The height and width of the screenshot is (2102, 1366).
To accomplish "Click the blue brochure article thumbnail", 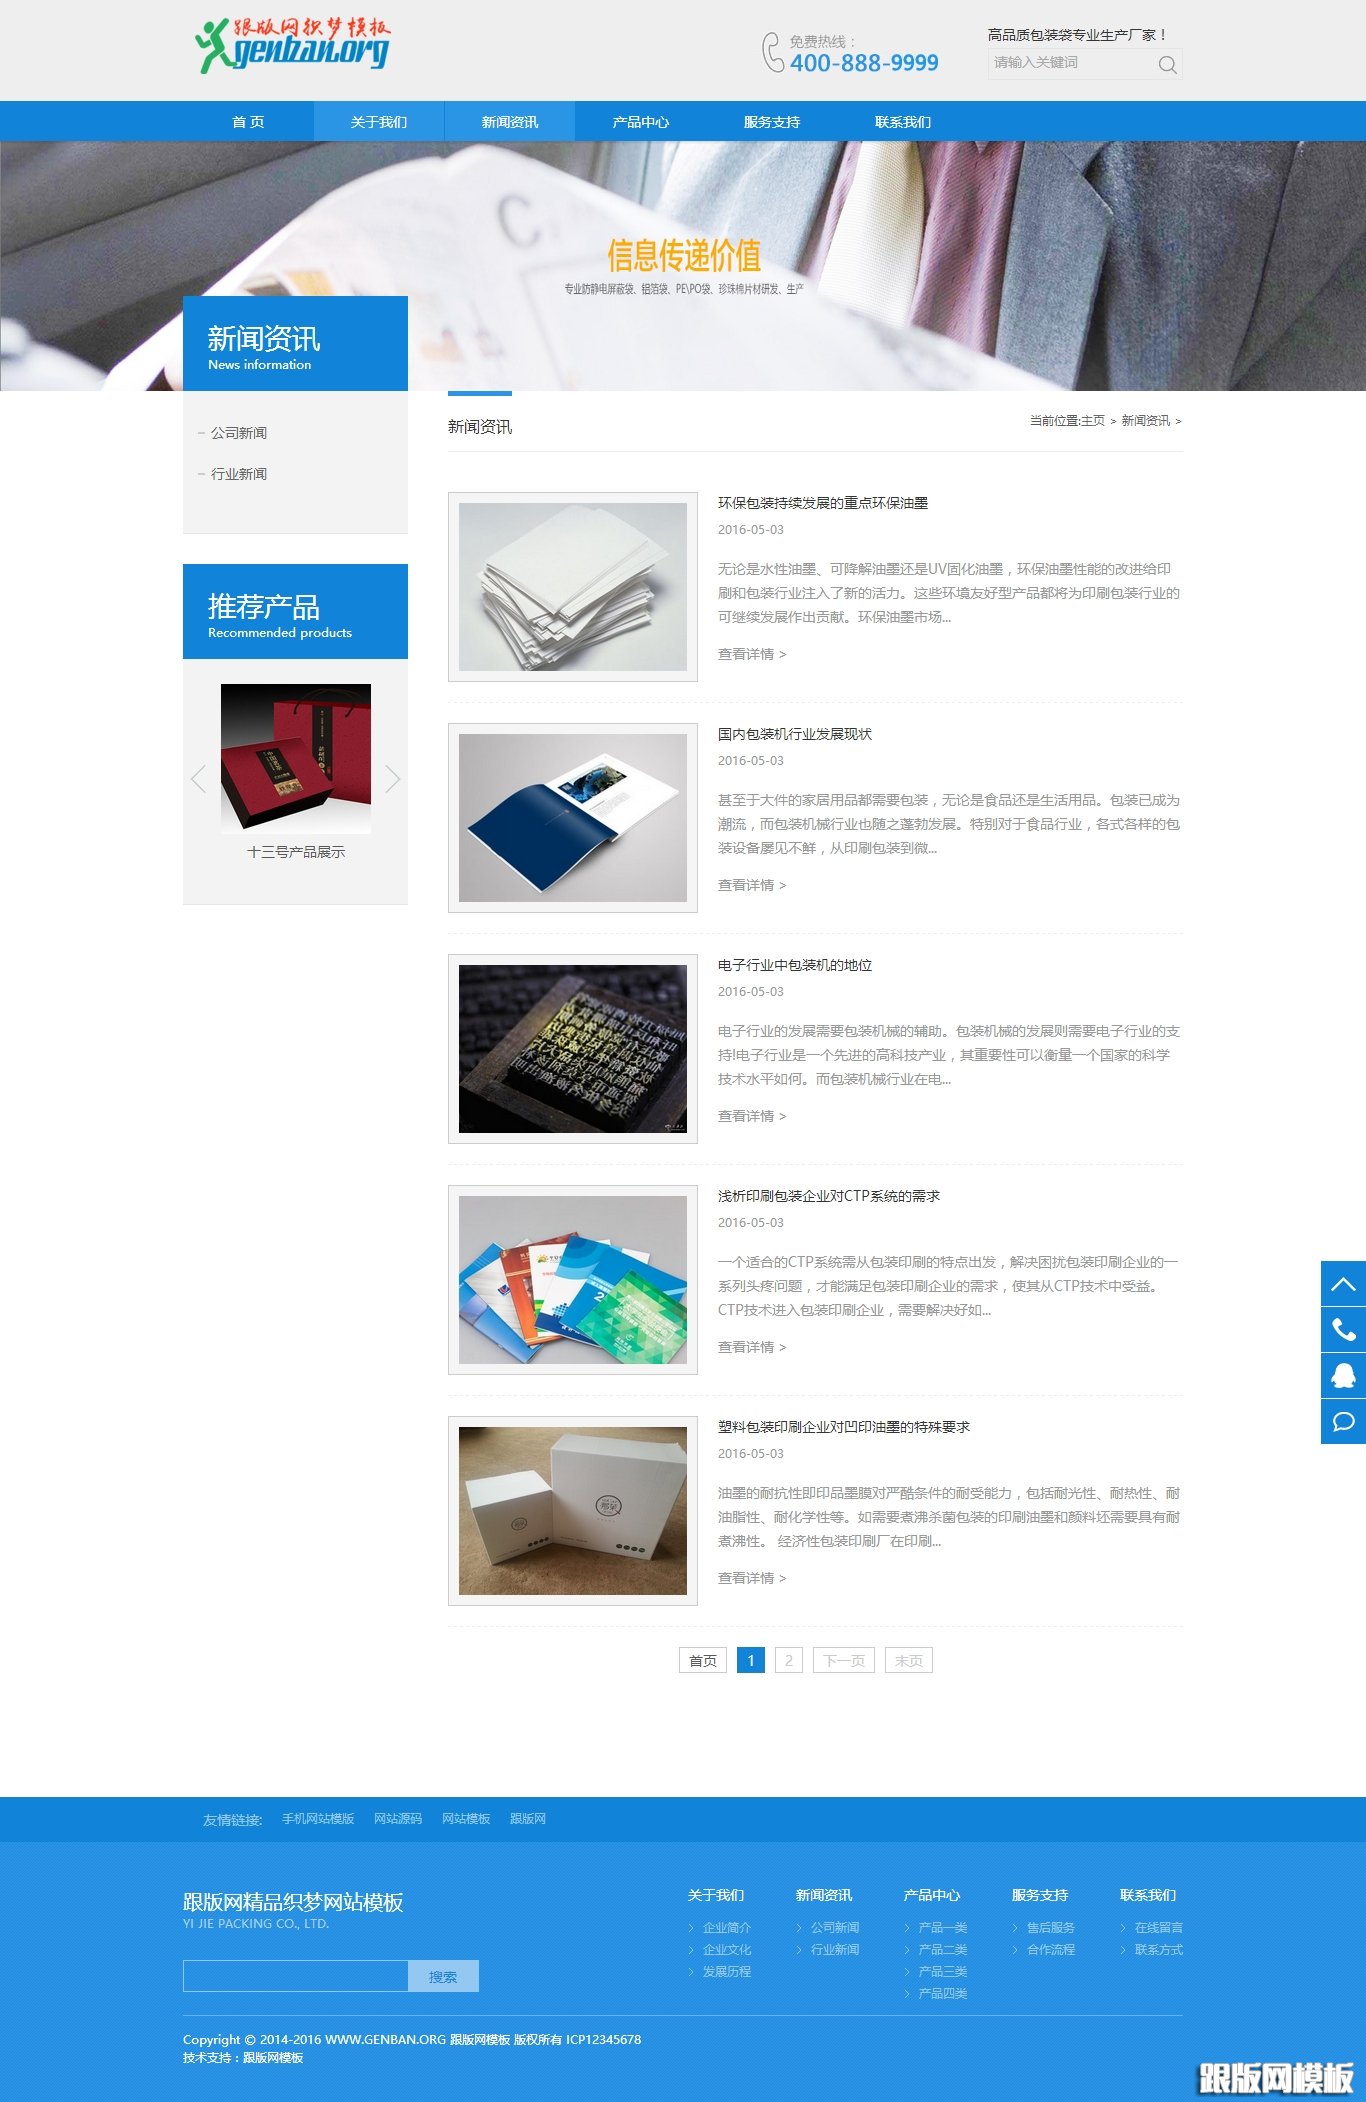I will 573,818.
